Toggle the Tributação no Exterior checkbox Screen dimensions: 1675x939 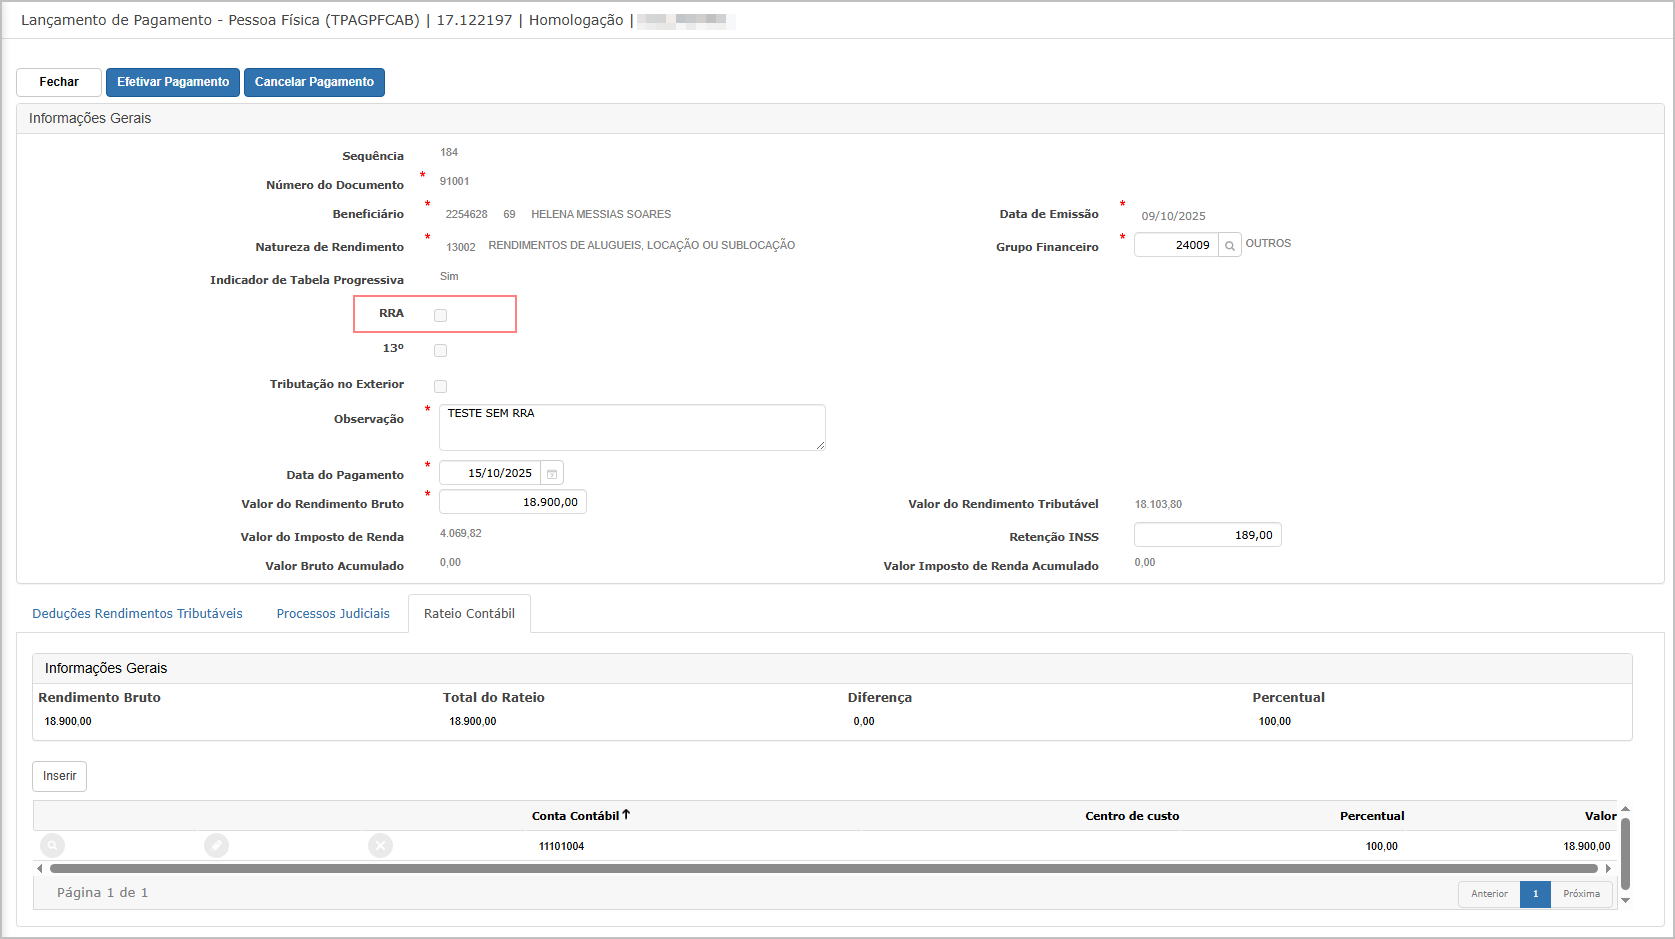[440, 386]
